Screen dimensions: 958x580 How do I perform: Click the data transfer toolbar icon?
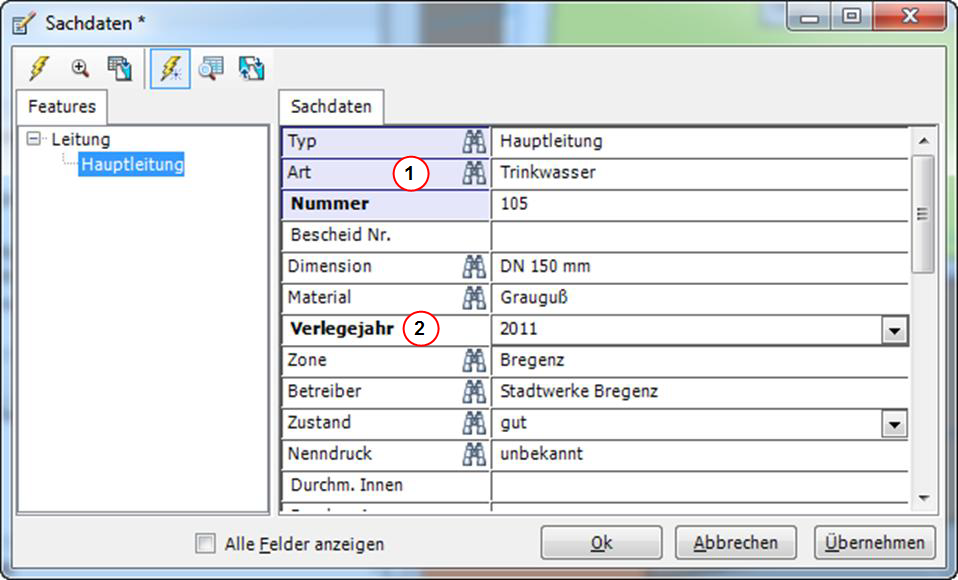[x=250, y=68]
